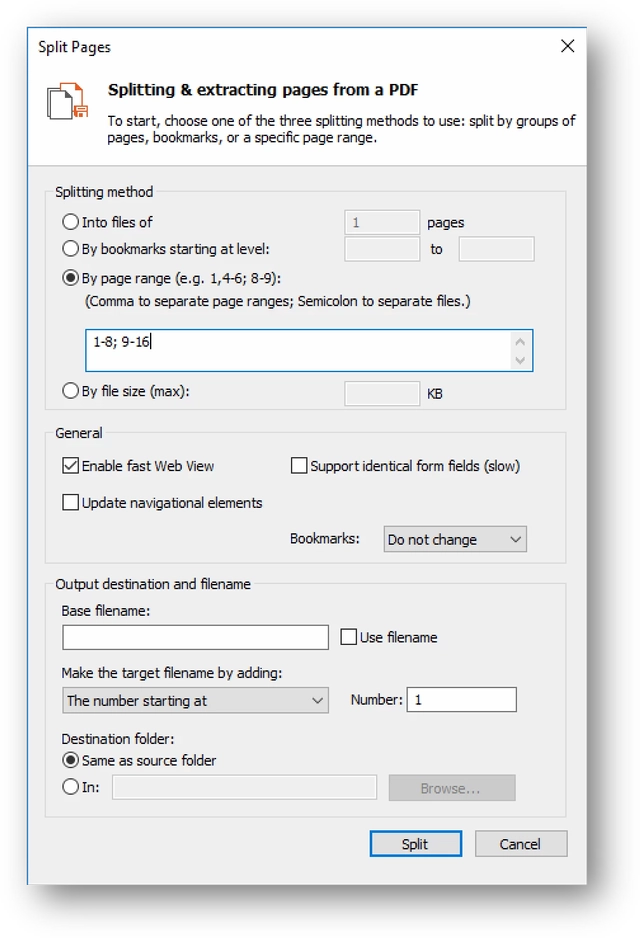Disable the 'Enable fast Web View' checkbox
This screenshot has width=640, height=938.
(71, 466)
